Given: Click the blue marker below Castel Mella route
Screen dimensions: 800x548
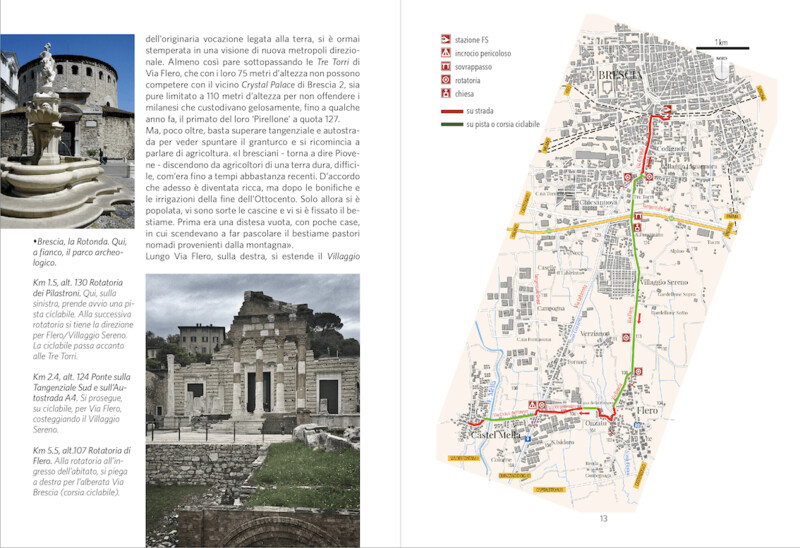Looking at the screenshot, I should pyautogui.click(x=528, y=438).
